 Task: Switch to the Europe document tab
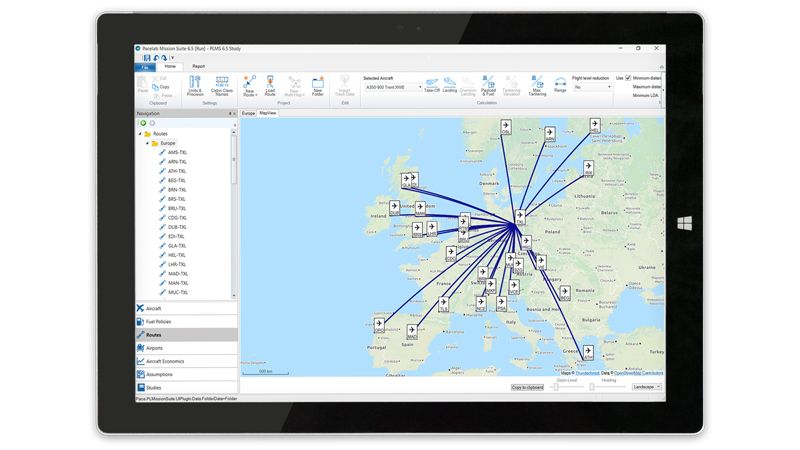coord(248,113)
